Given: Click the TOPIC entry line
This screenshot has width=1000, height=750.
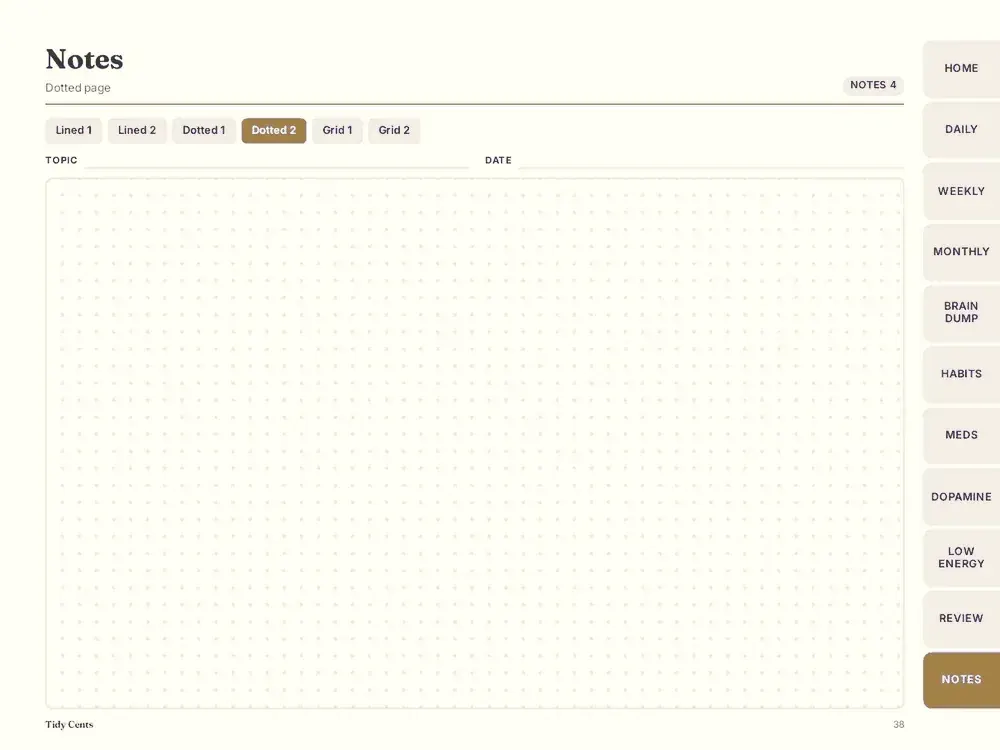Looking at the screenshot, I should (277, 161).
